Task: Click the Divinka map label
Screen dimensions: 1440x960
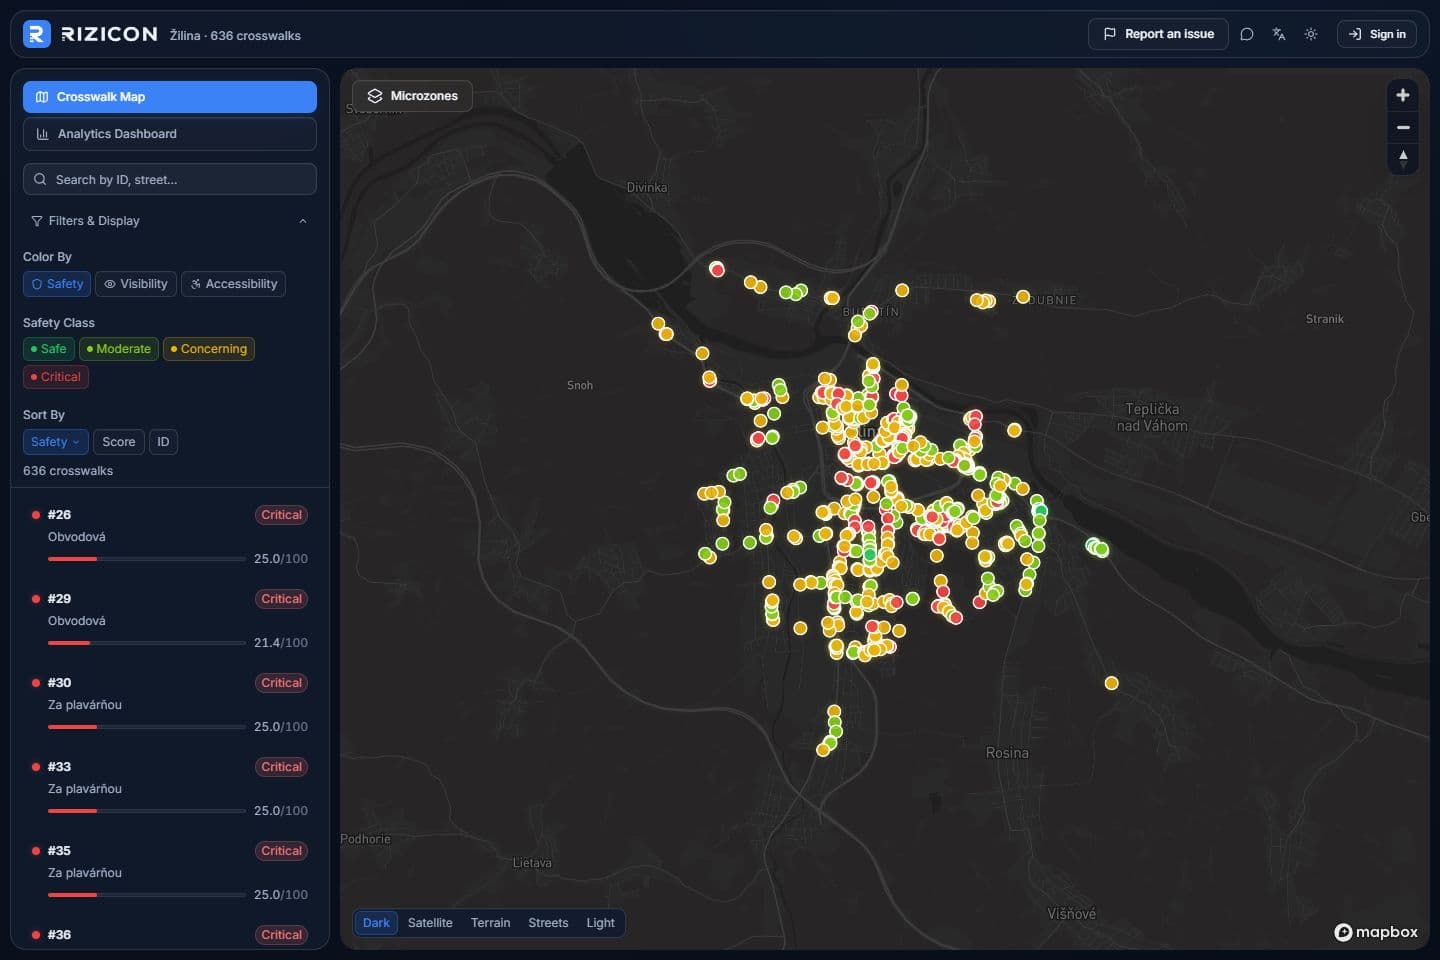Action: point(646,187)
